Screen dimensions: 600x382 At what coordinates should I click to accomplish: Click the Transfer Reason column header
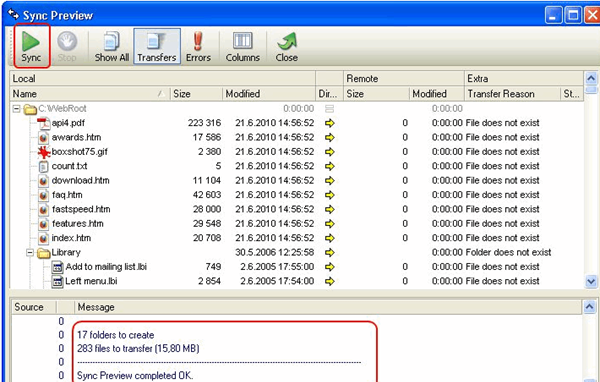coord(512,94)
